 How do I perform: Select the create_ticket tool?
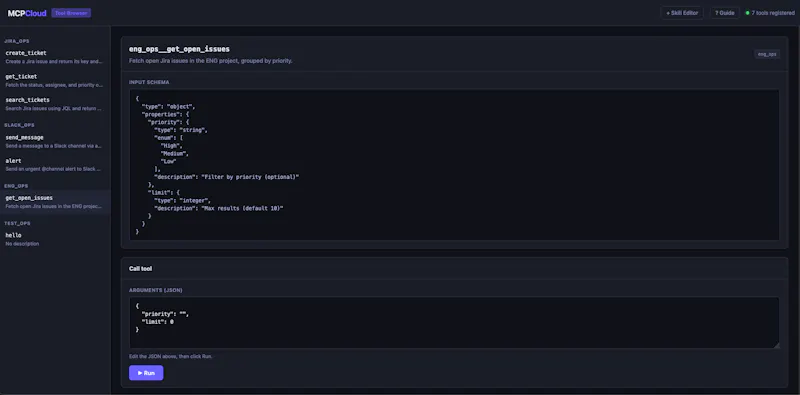(55, 57)
